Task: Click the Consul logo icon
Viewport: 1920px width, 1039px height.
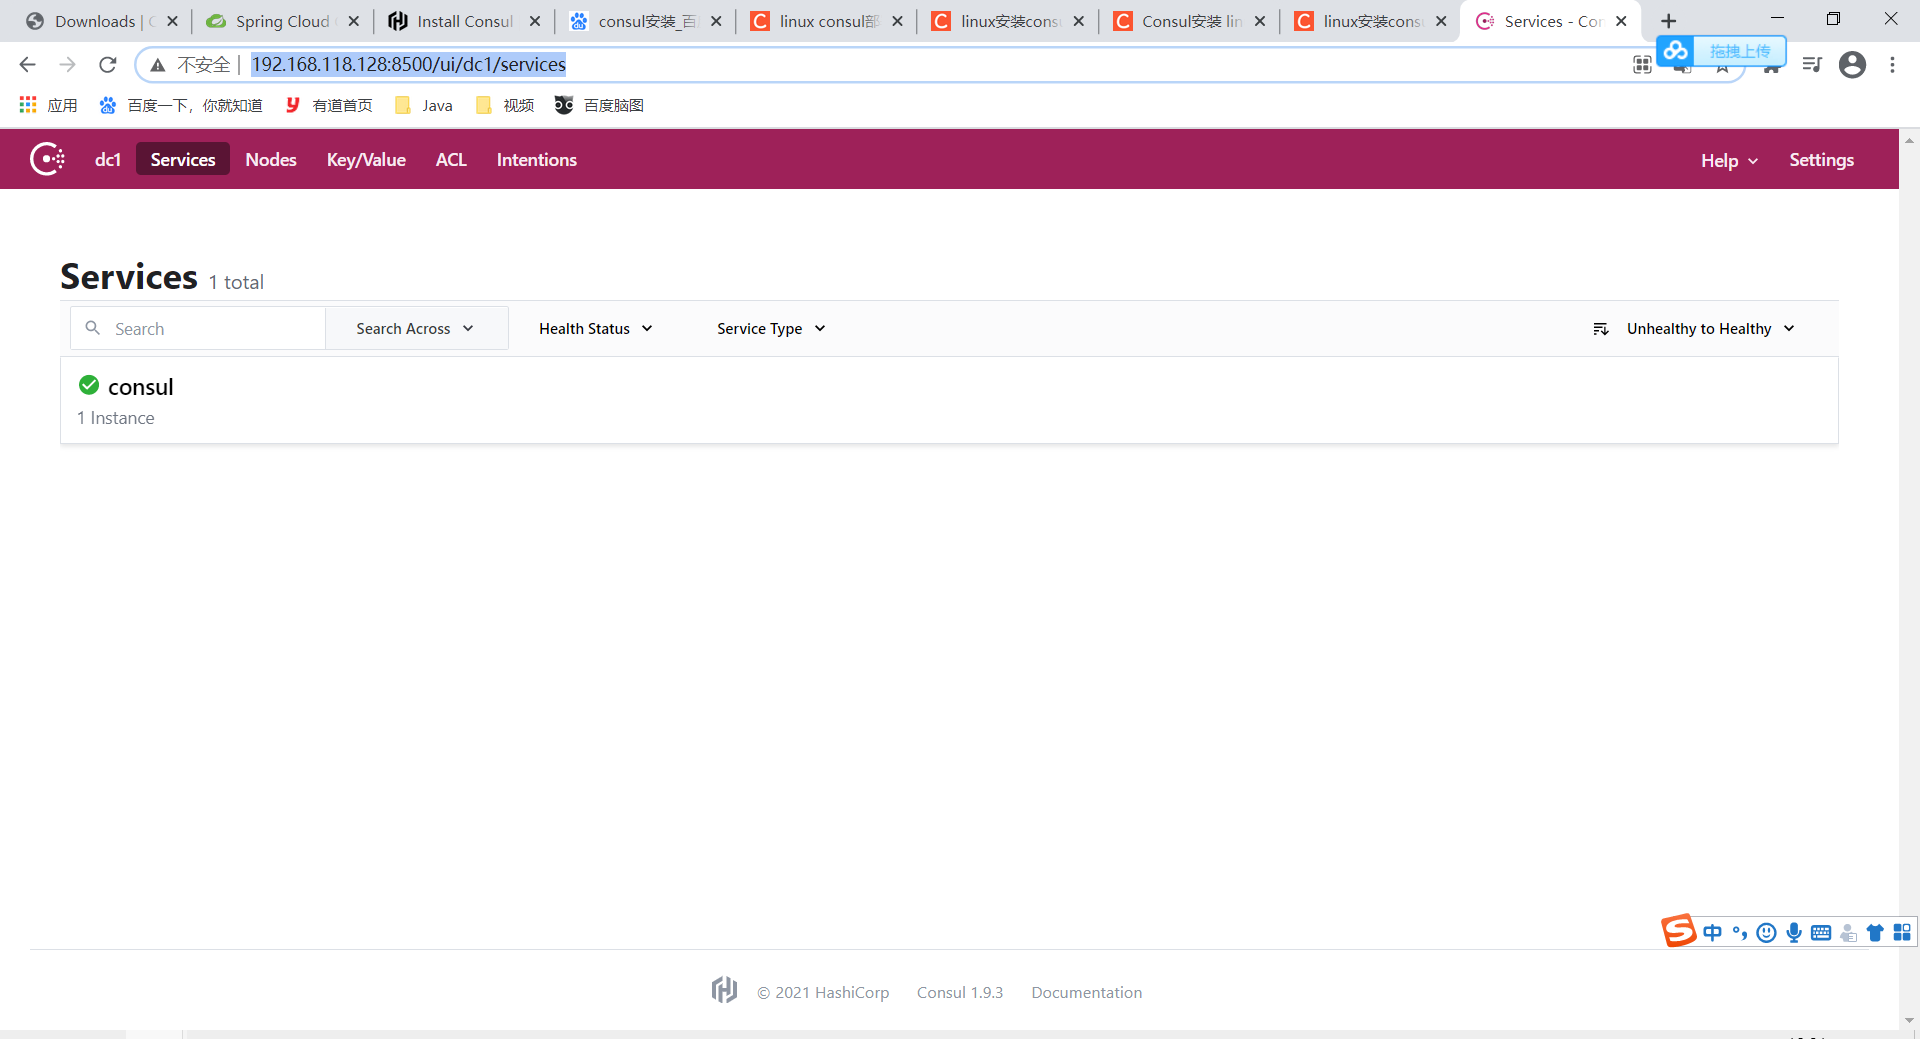Action: click(47, 159)
